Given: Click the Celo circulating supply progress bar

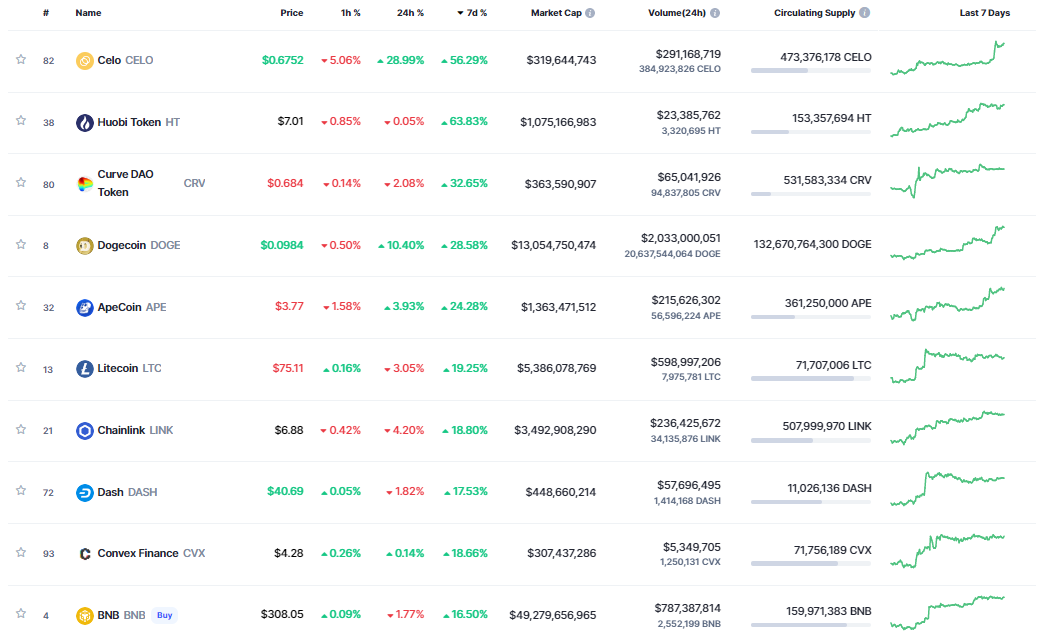Looking at the screenshot, I should pos(811,70).
